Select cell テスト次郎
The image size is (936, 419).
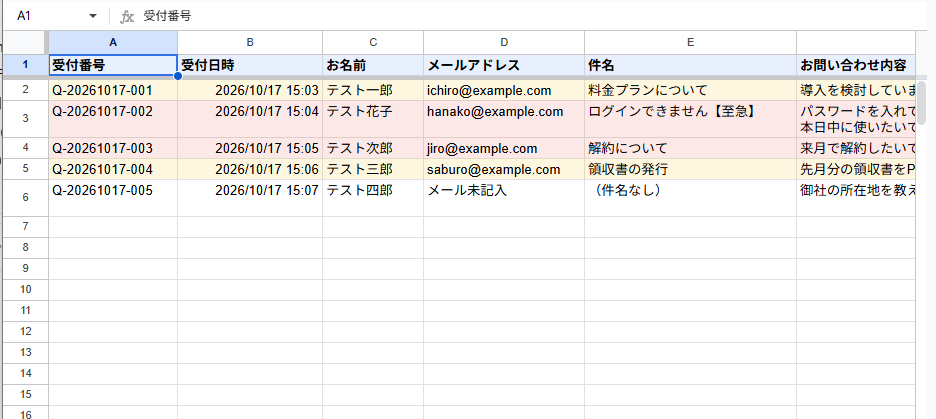pos(373,148)
